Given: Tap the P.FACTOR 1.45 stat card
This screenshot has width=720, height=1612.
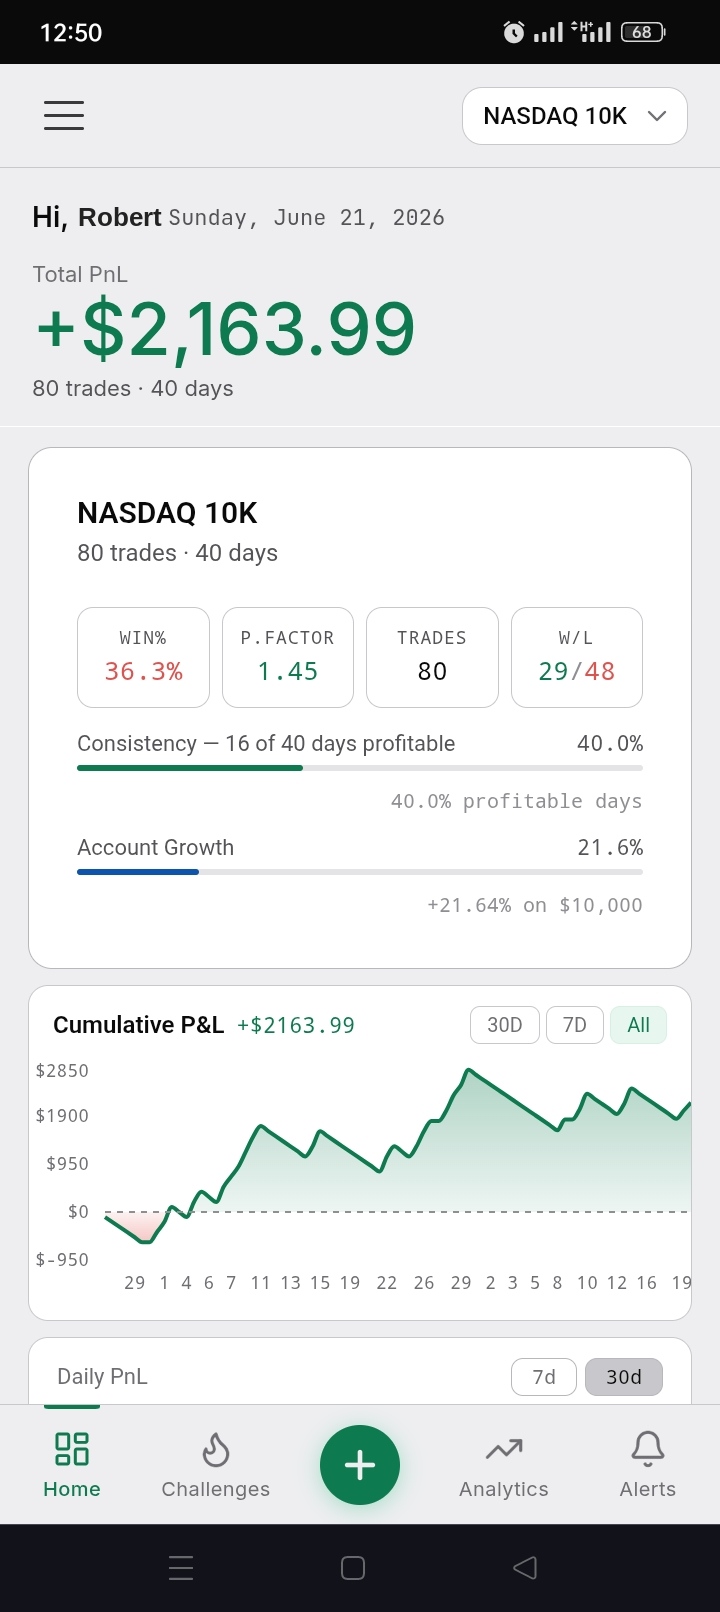Looking at the screenshot, I should (x=288, y=657).
